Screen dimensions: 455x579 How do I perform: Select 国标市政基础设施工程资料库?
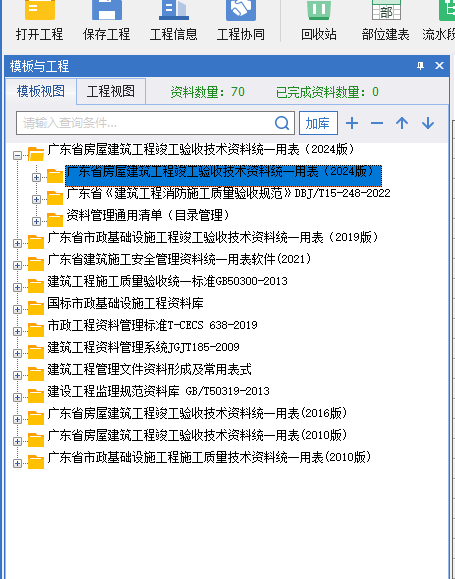pyautogui.click(x=126, y=304)
